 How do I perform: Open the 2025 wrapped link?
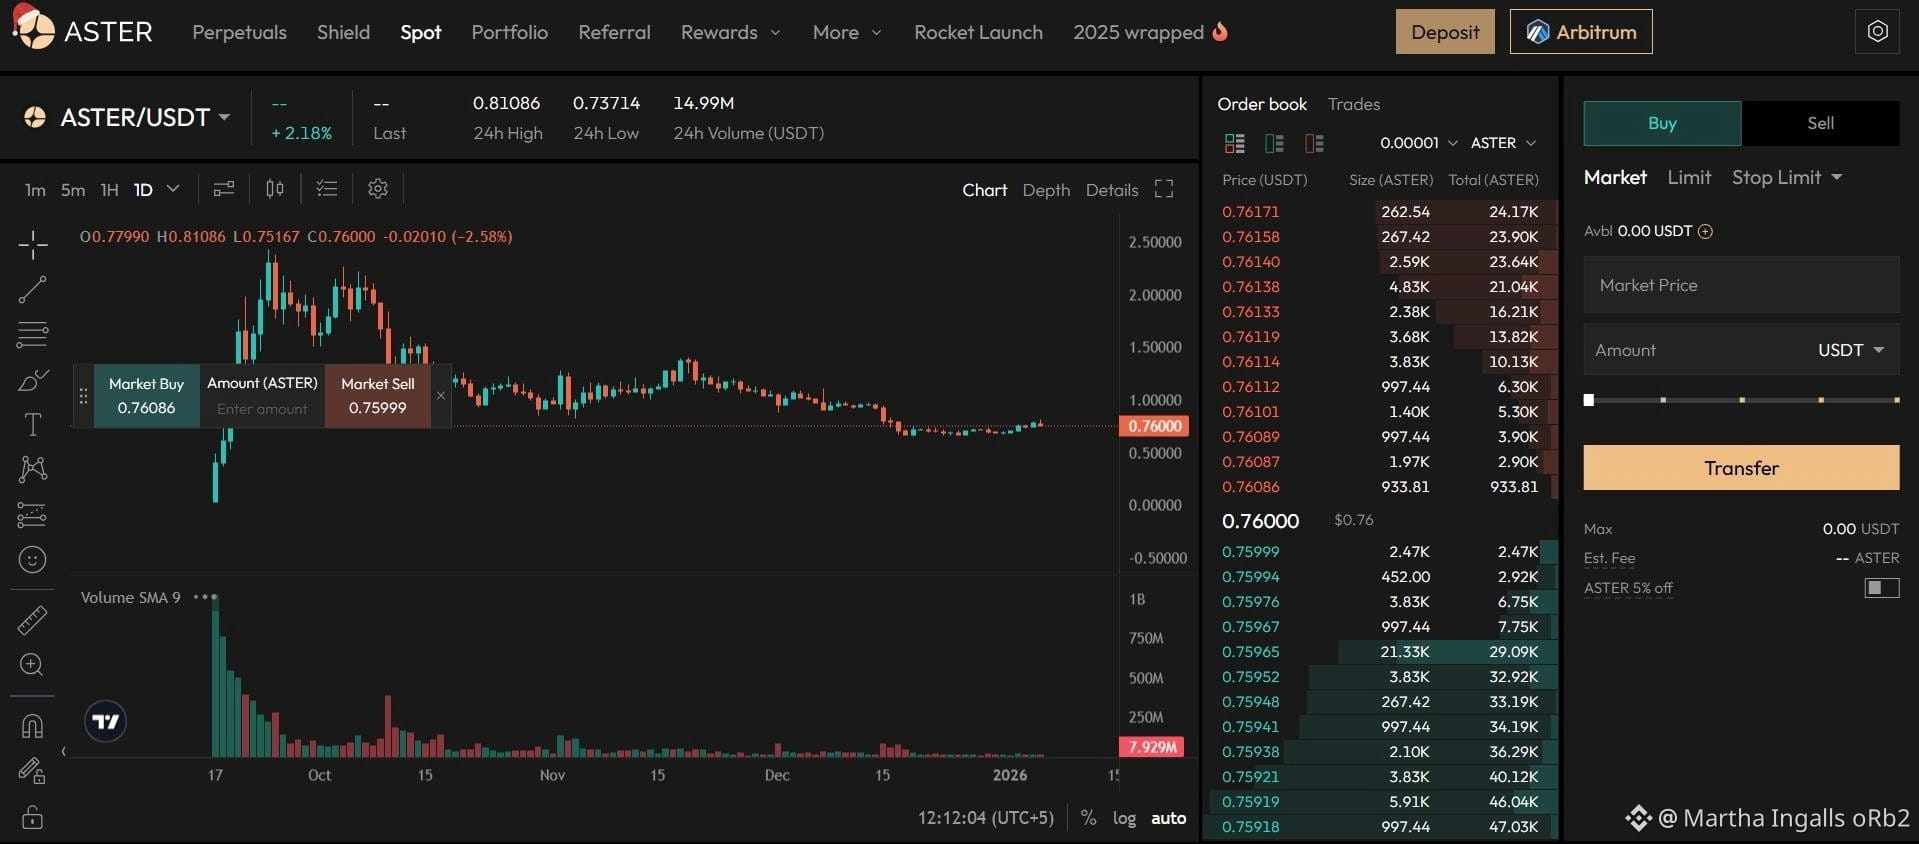[x=1150, y=32]
